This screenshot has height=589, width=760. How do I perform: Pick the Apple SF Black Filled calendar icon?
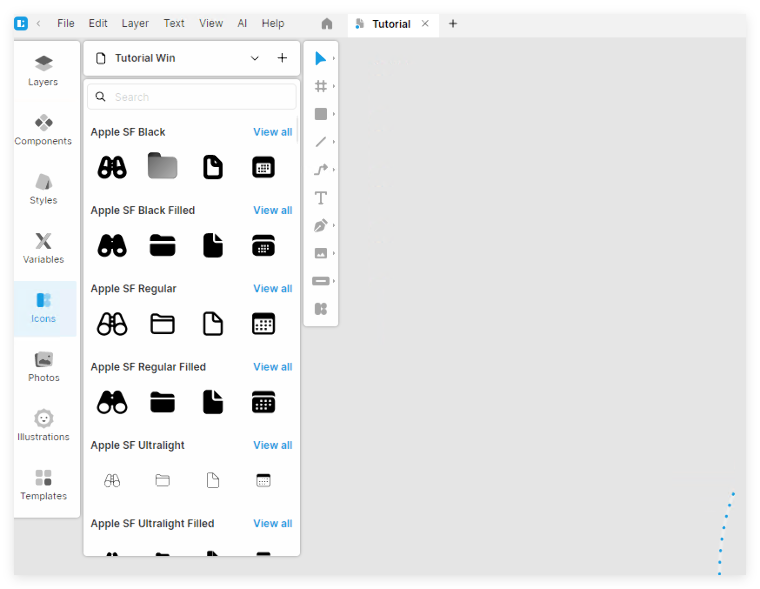pos(263,245)
